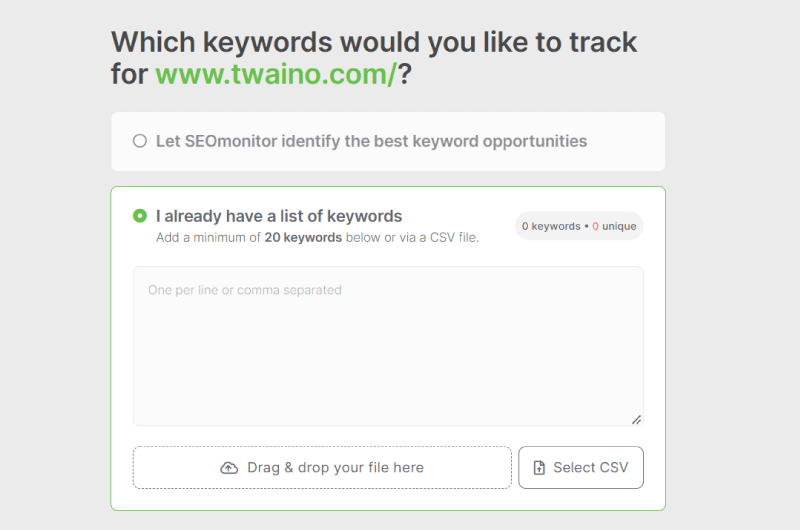The height and width of the screenshot is (530, 800).
Task: Click the textarea resize handle corner
Action: coord(636,420)
